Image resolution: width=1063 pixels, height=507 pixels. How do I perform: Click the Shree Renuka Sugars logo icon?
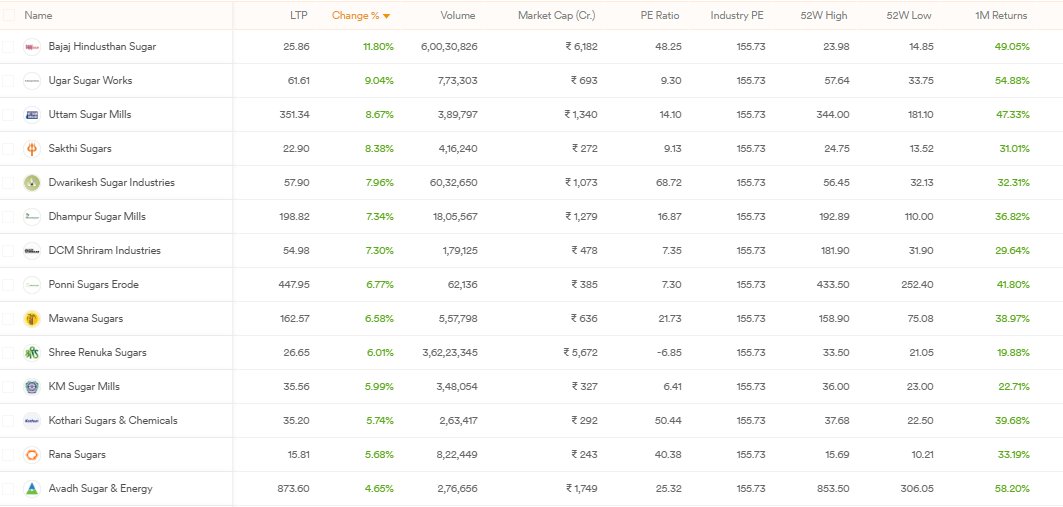[x=32, y=352]
